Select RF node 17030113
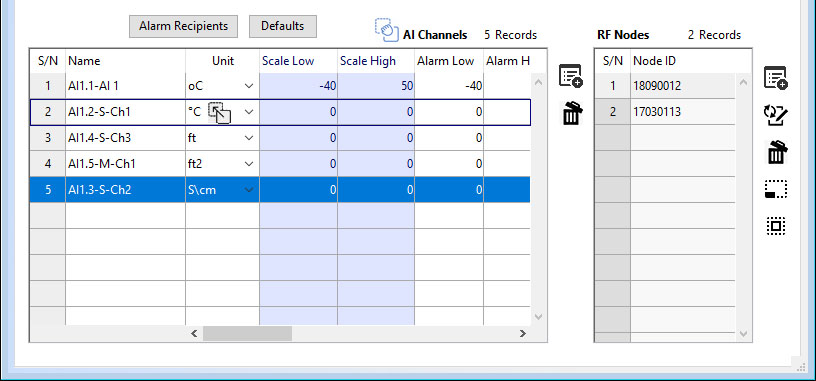The height and width of the screenshot is (381, 816). click(683, 112)
